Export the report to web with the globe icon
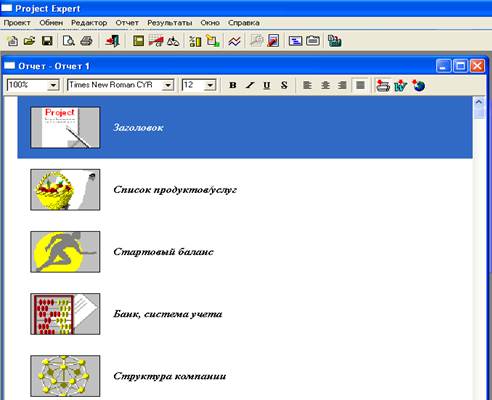This screenshot has height=400, width=492. pyautogui.click(x=419, y=86)
